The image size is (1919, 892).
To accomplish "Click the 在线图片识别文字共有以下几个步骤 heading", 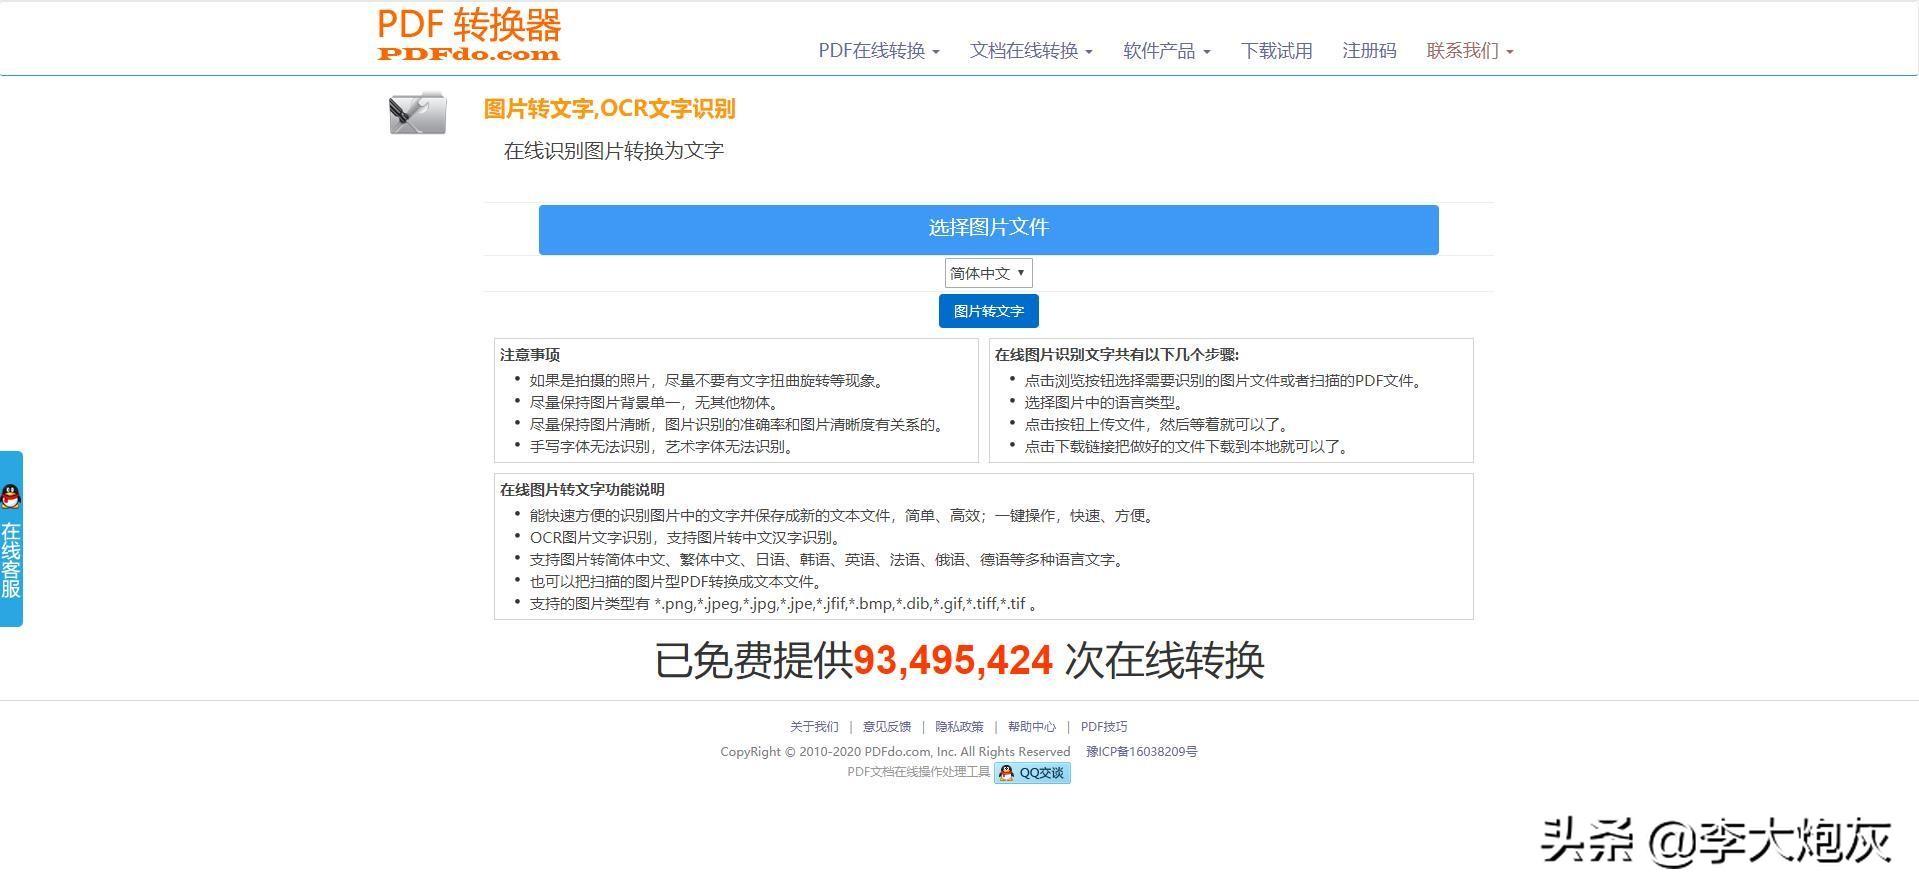I will coord(1117,355).
